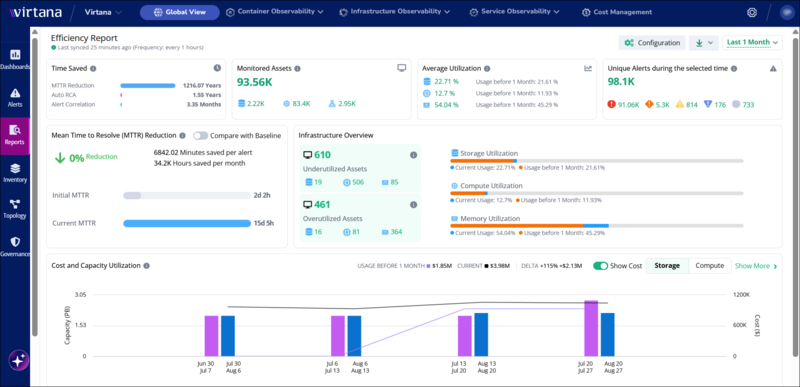
Task: Click the blue alert icon 176
Action: point(708,104)
